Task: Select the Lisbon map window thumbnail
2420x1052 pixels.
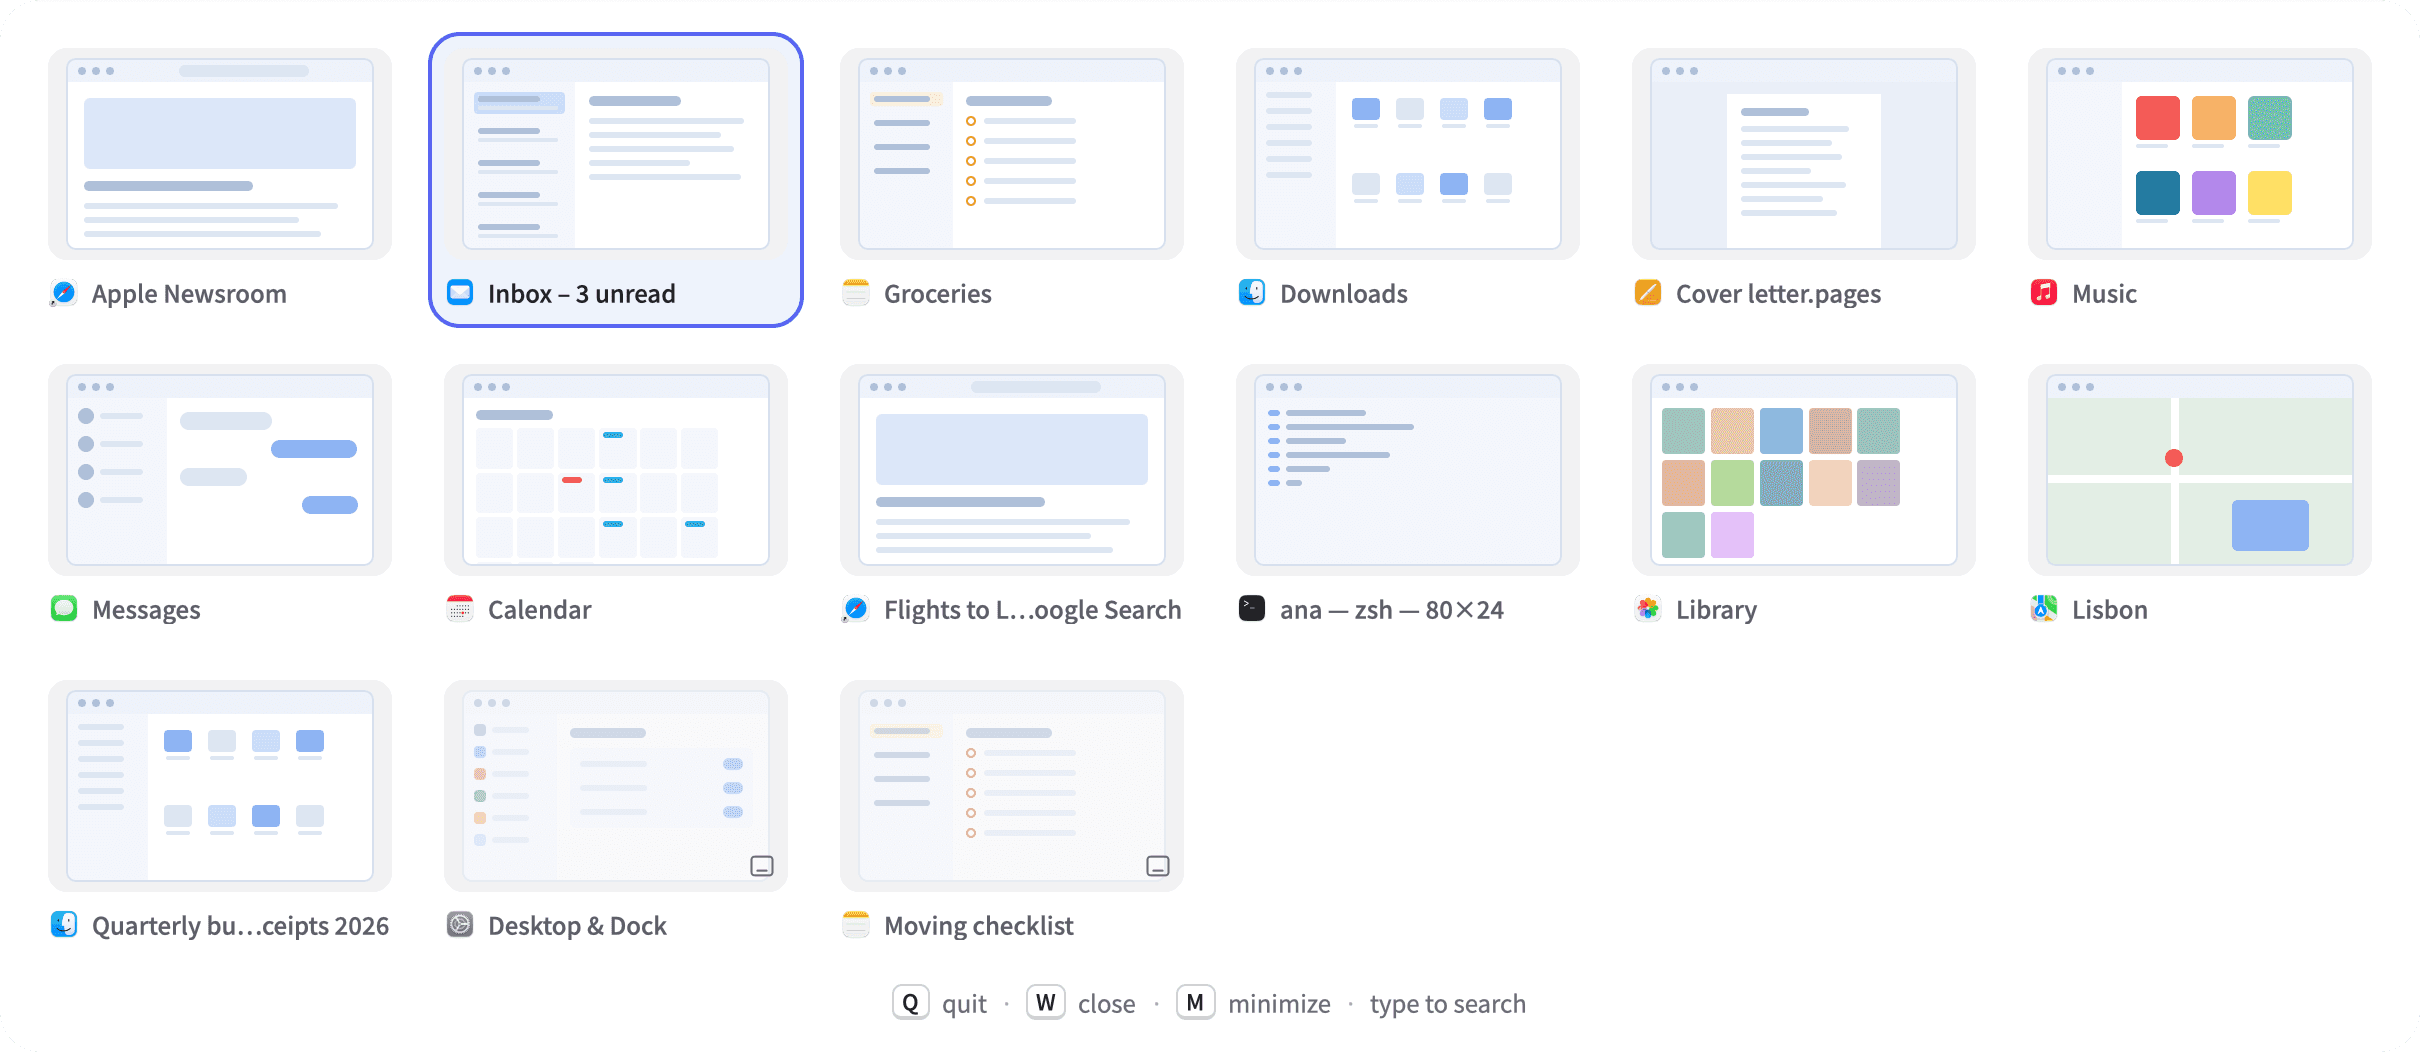Action: tap(2200, 470)
